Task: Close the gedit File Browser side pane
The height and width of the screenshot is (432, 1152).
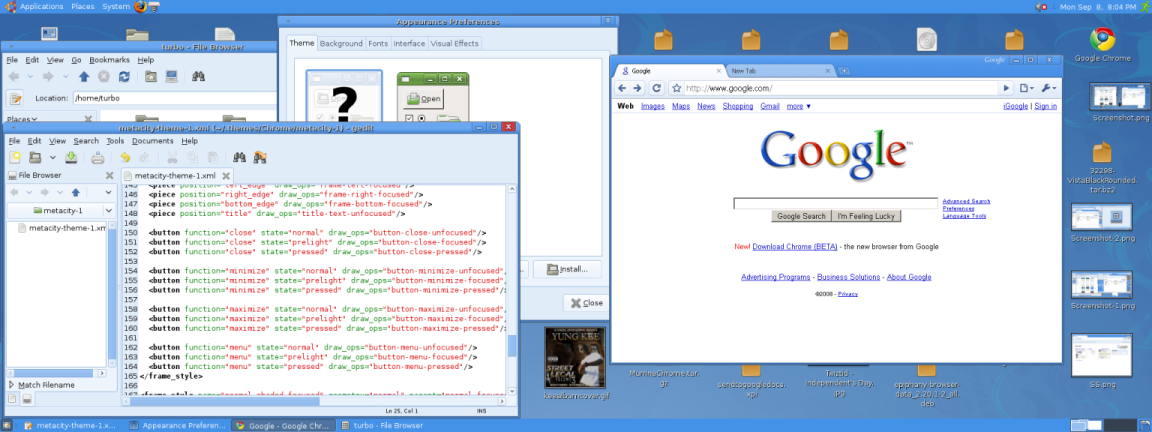Action: click(109, 176)
